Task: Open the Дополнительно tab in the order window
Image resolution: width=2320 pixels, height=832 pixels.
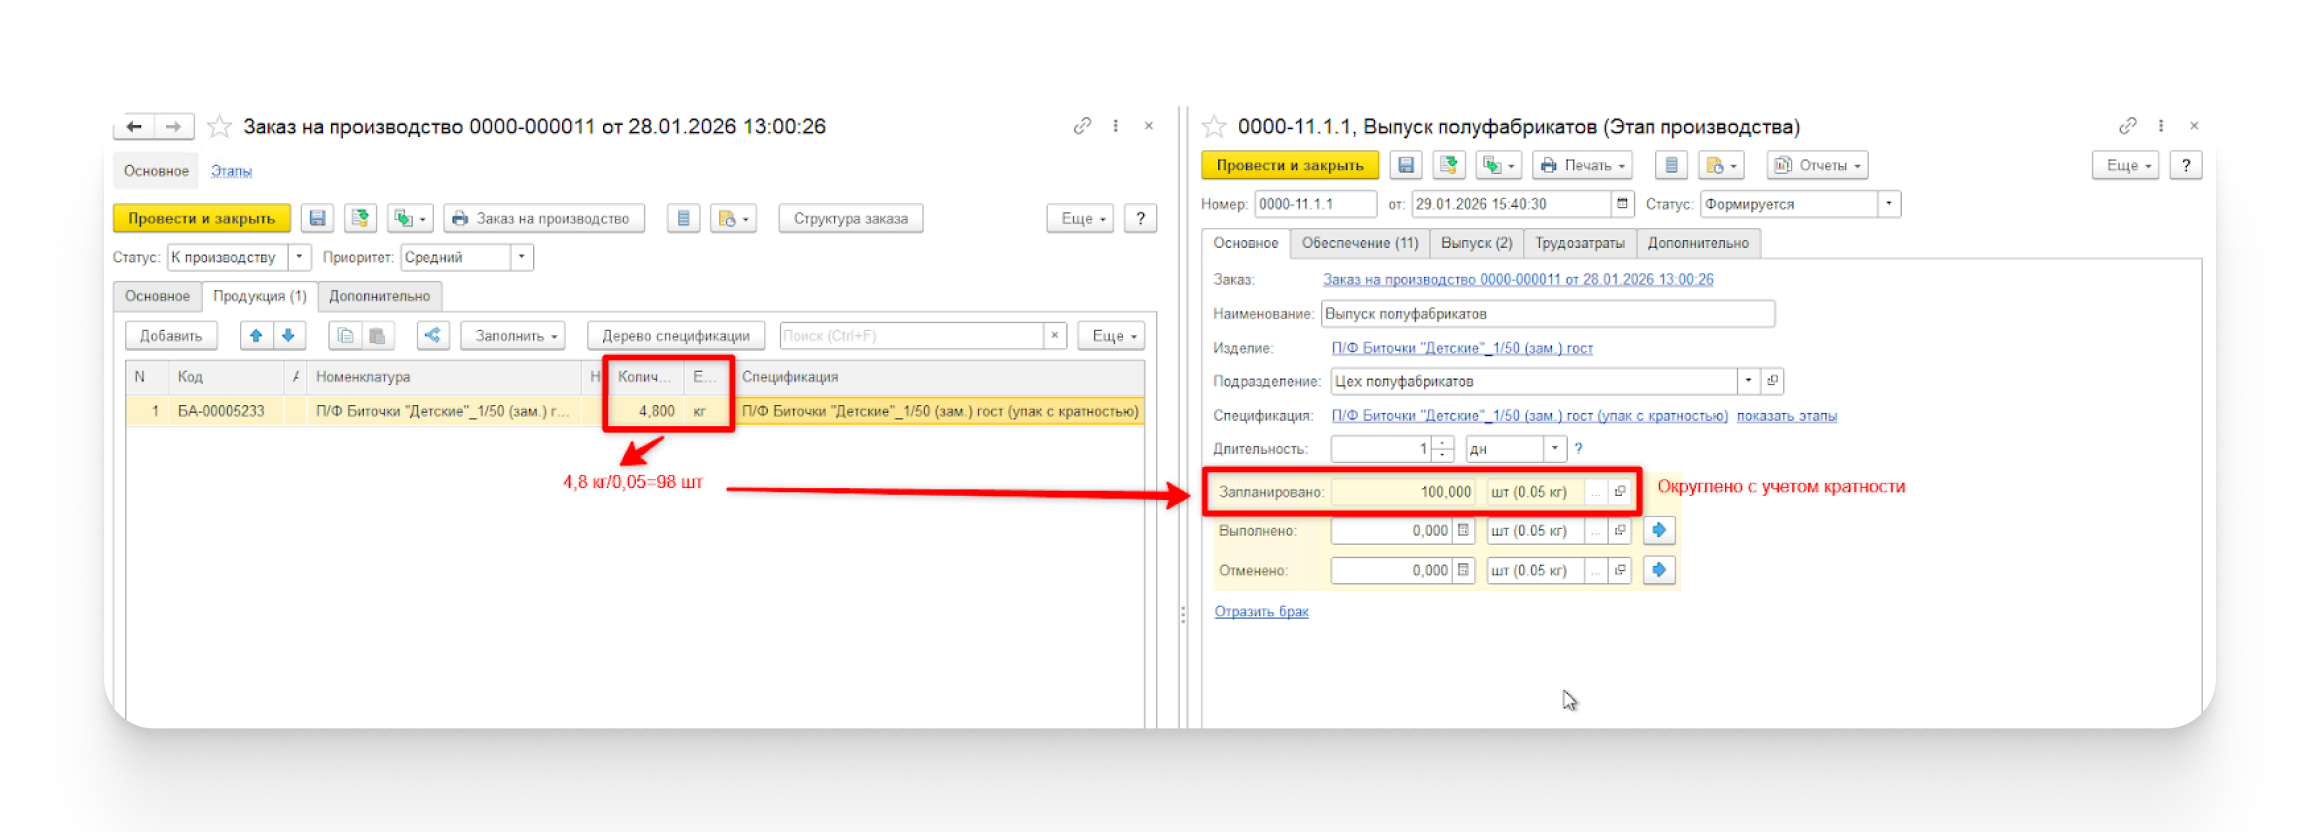Action: 379,296
